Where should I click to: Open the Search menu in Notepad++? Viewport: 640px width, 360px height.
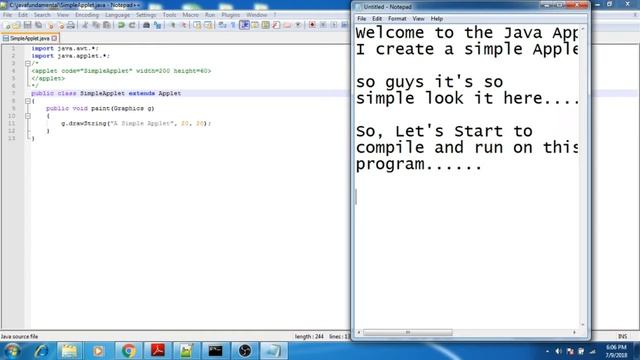pyautogui.click(x=42, y=15)
